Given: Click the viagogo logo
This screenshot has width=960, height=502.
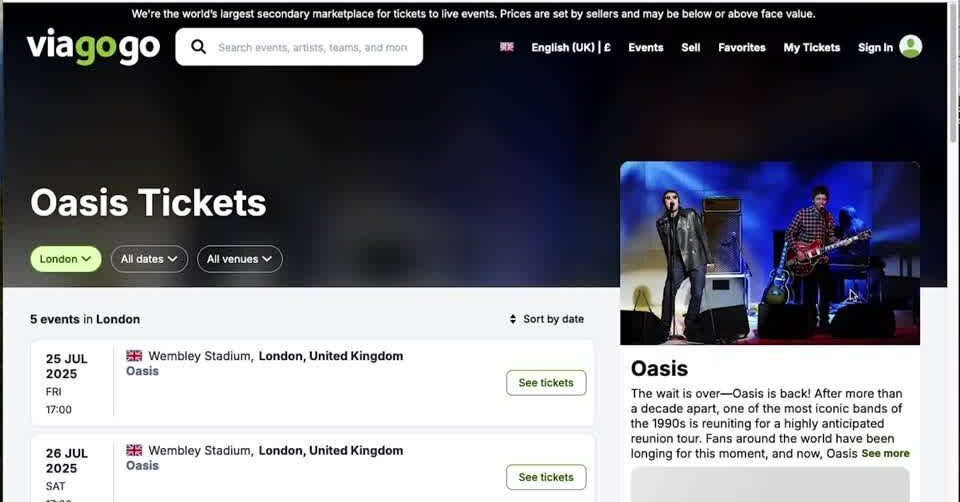Looking at the screenshot, I should (93, 47).
